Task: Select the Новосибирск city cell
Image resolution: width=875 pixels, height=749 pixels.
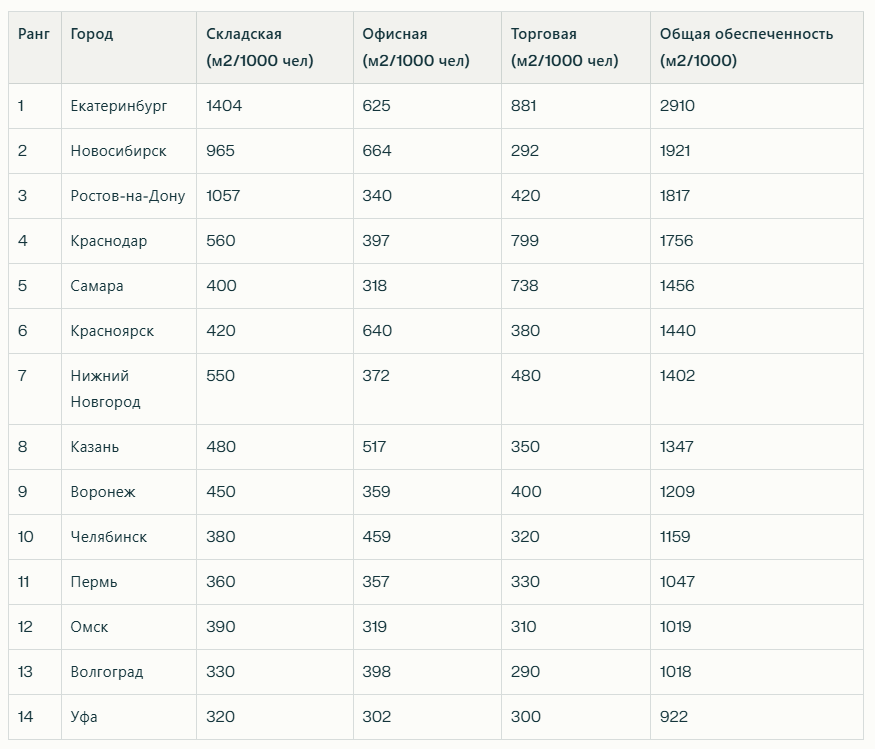Action: coord(118,151)
